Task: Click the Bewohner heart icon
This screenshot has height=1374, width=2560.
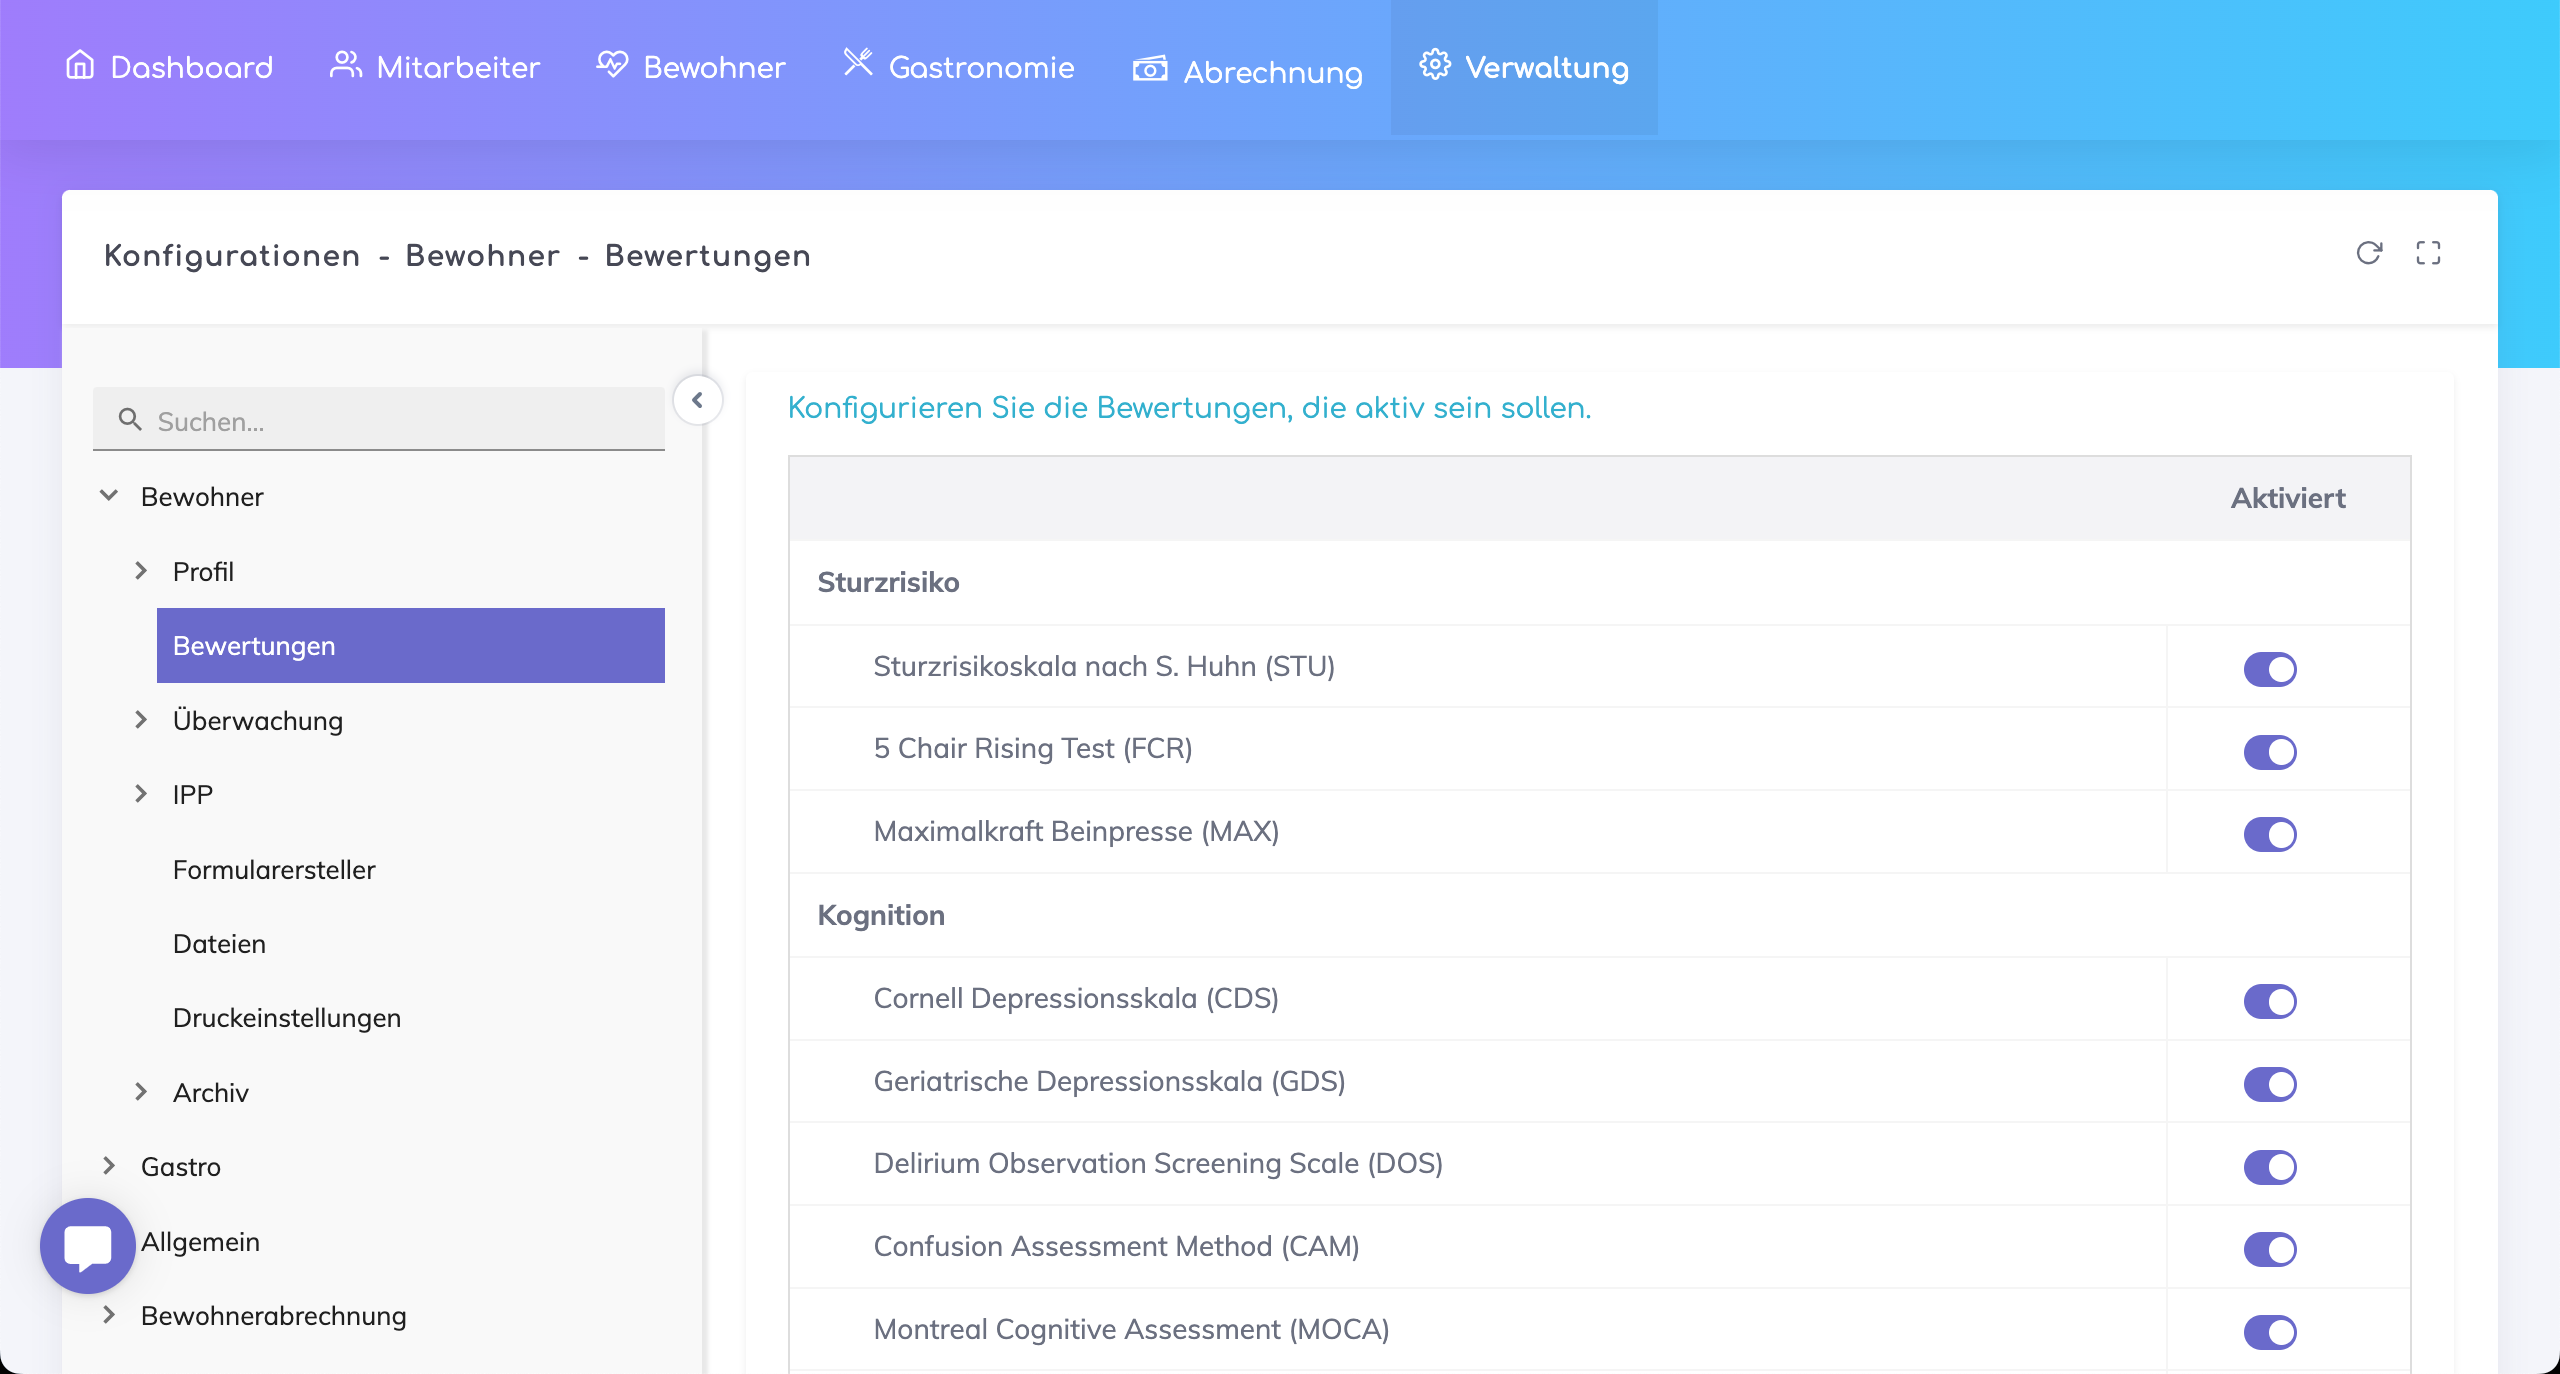Action: (x=612, y=65)
